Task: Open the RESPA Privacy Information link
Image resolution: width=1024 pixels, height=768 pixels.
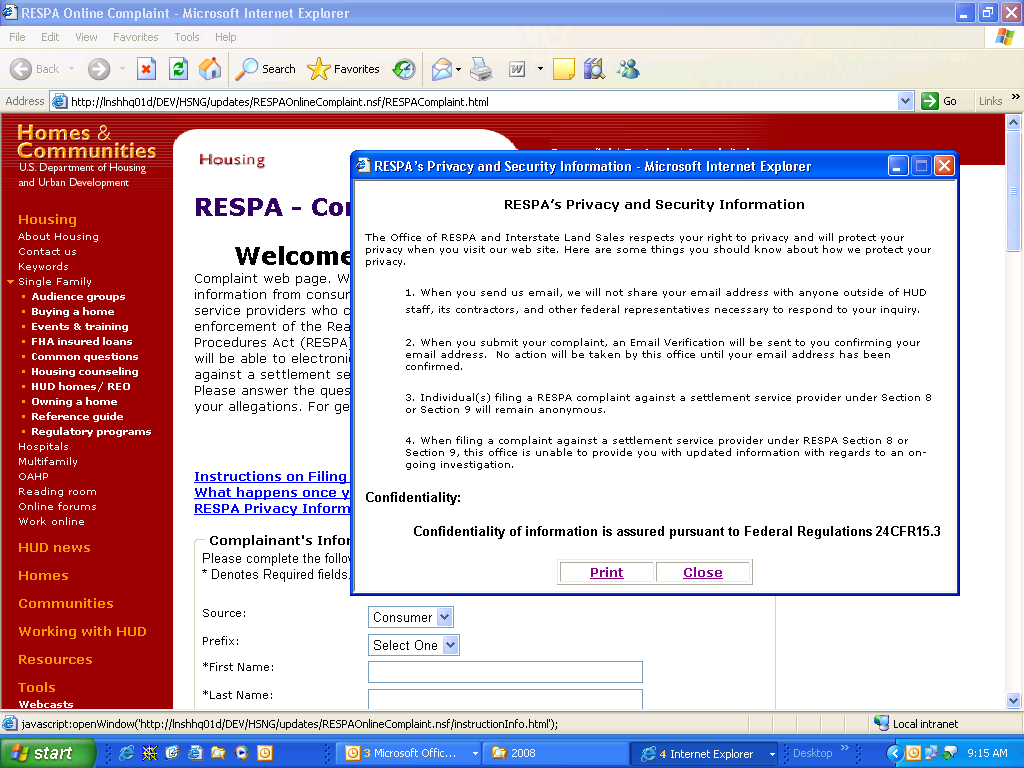Action: pyautogui.click(x=272, y=509)
